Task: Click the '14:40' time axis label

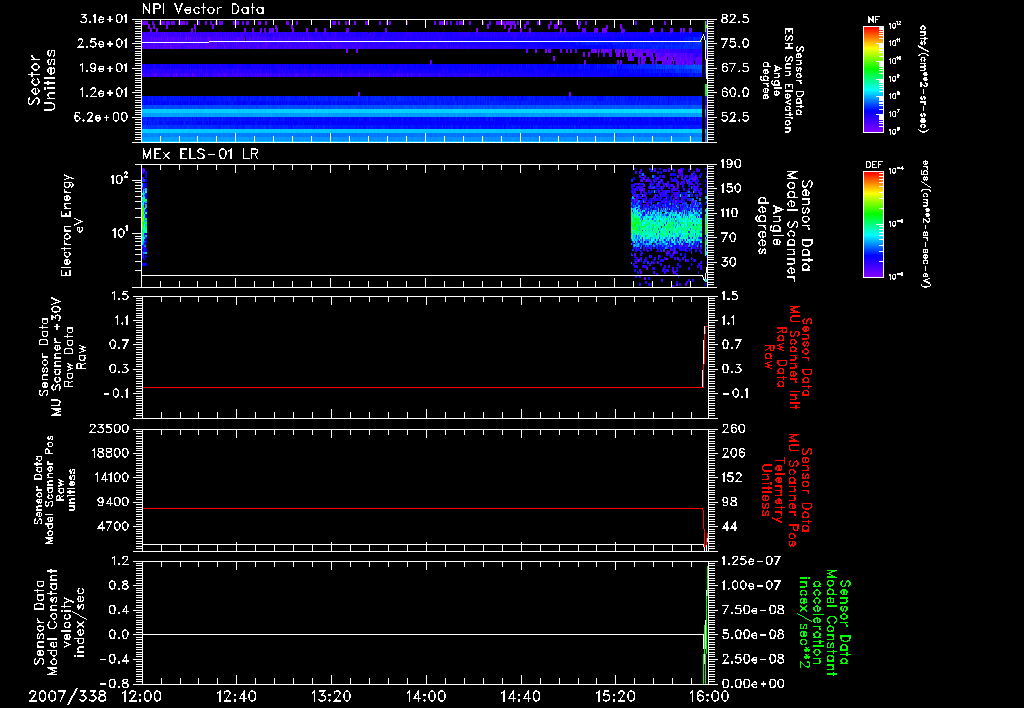Action: coord(520,697)
